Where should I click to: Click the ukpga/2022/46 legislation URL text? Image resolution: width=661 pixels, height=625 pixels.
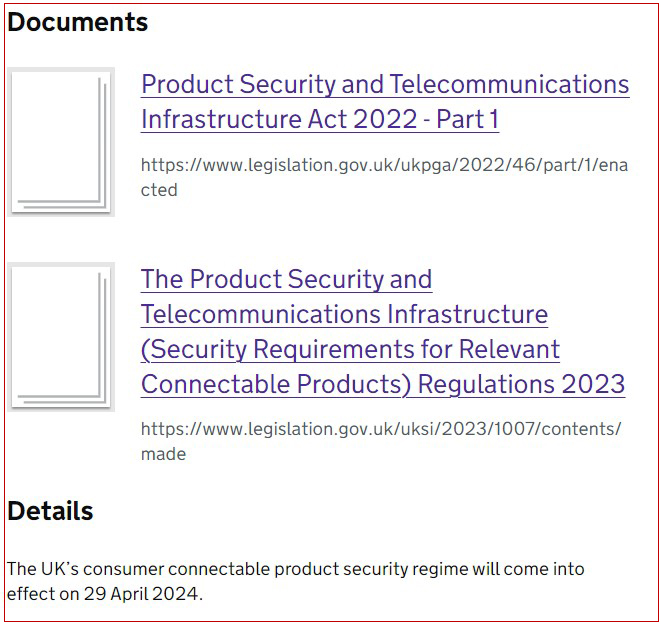(x=384, y=165)
